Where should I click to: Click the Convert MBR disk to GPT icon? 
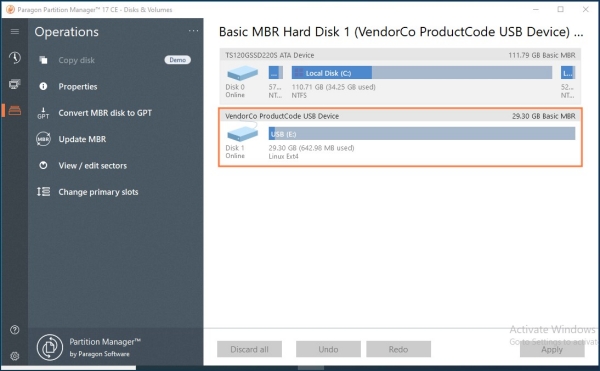[x=43, y=113]
